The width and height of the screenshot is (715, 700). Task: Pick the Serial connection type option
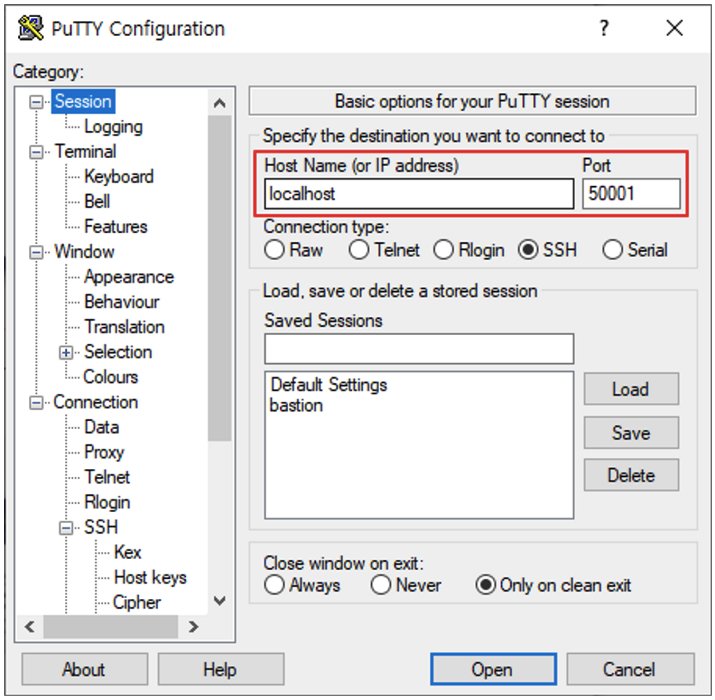[x=613, y=250]
